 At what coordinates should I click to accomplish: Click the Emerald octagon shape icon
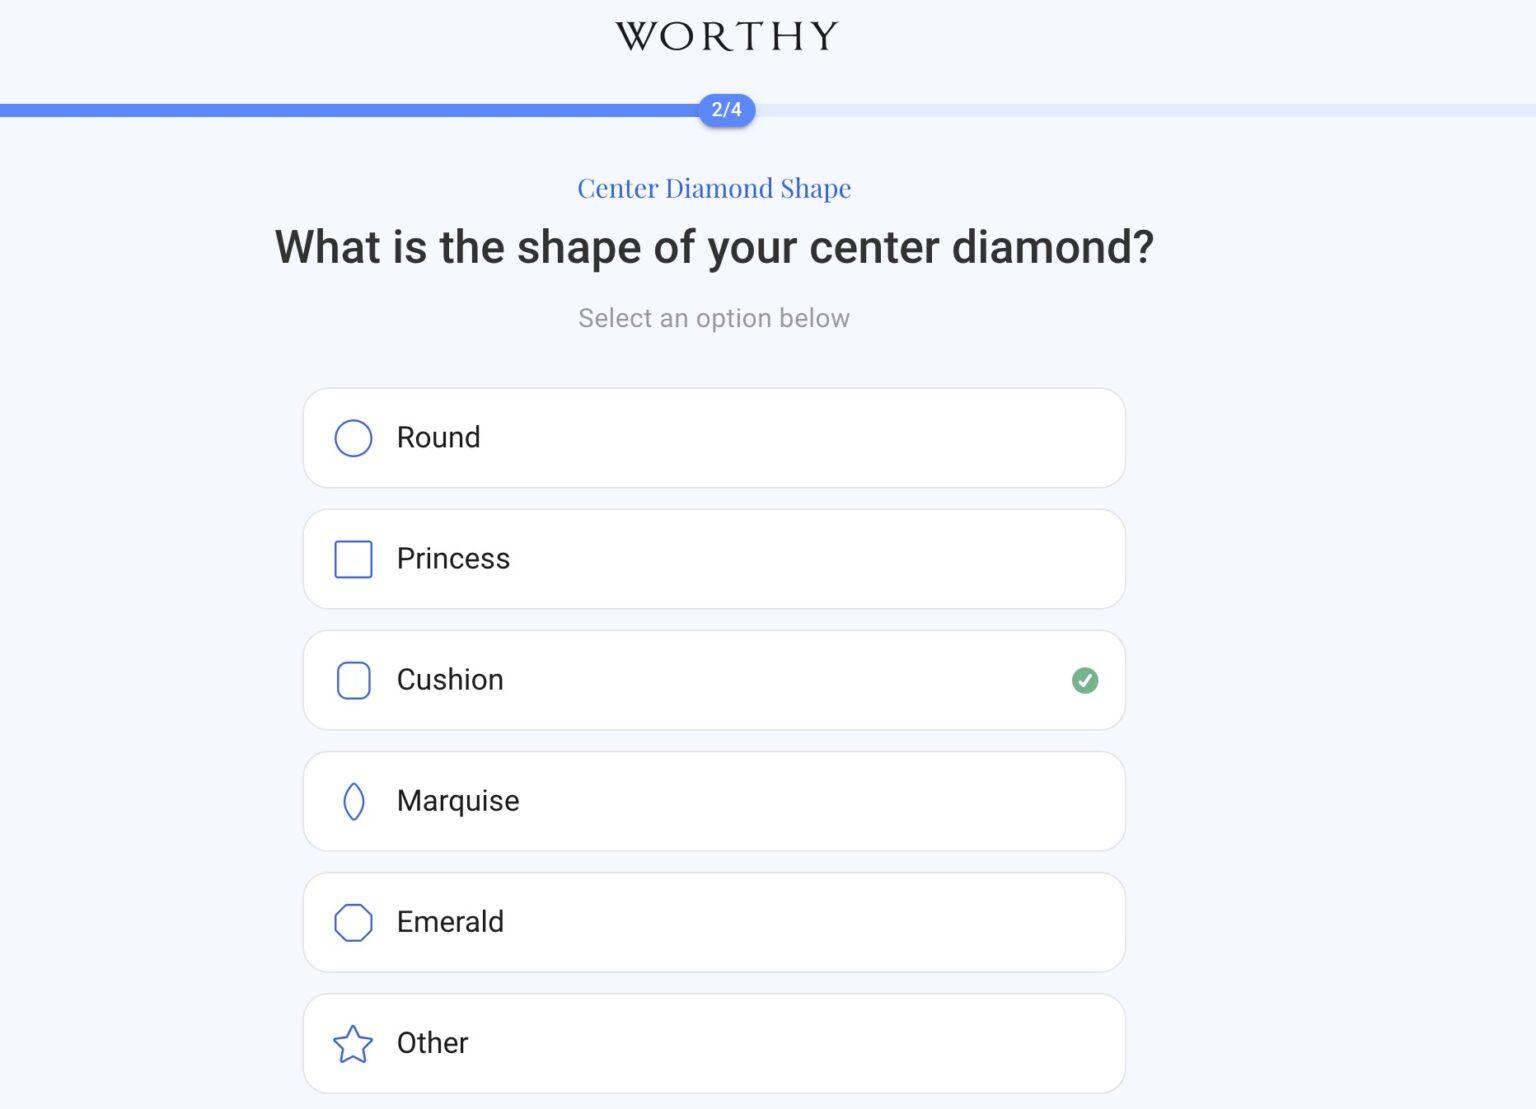click(x=352, y=922)
